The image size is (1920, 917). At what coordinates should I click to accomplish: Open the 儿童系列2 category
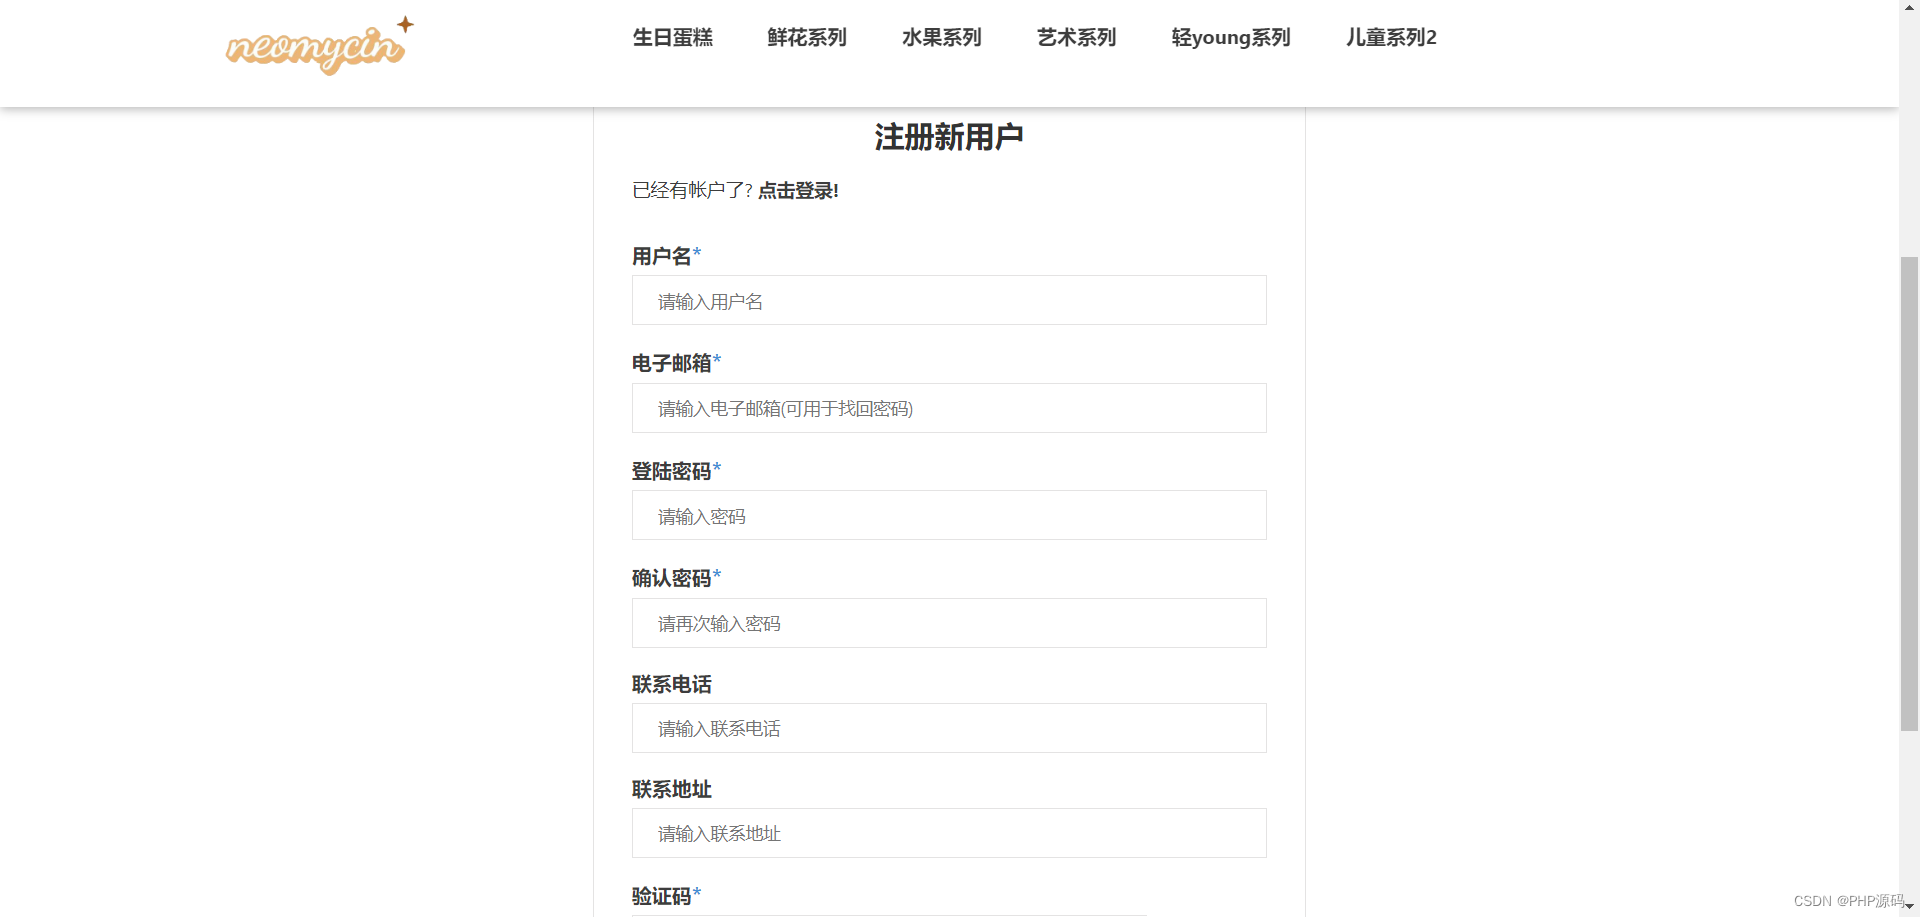tap(1390, 37)
